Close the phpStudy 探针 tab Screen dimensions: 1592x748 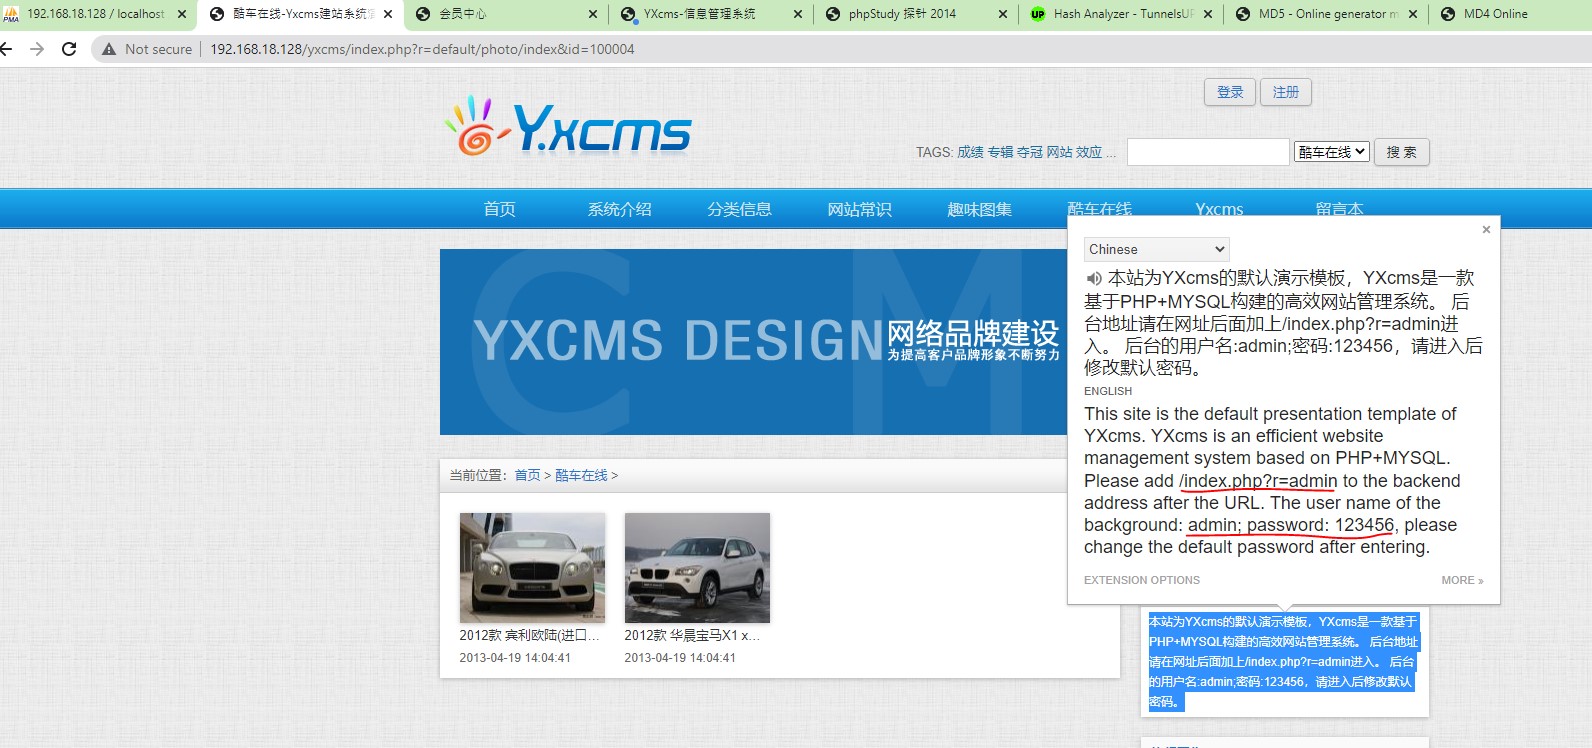tap(1003, 14)
